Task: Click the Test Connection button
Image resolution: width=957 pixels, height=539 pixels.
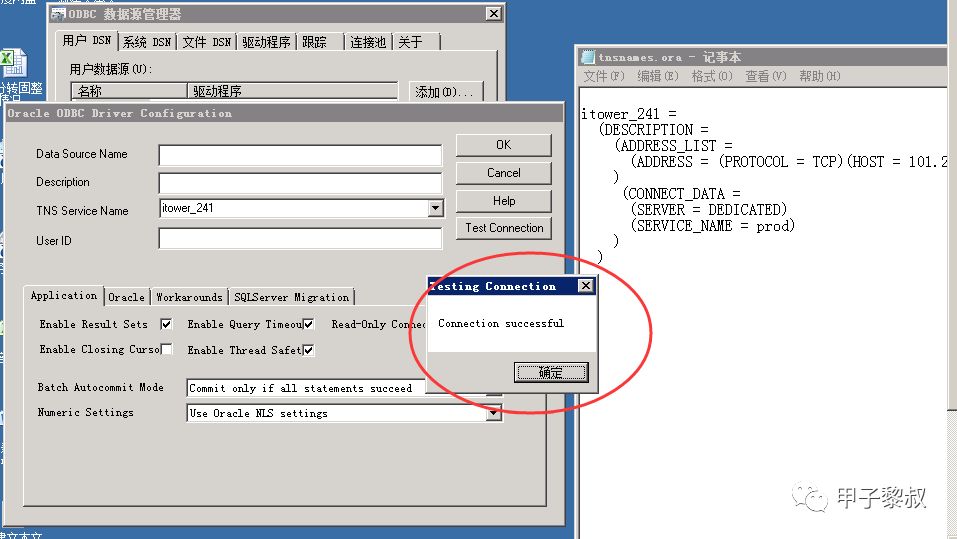Action: (x=504, y=228)
